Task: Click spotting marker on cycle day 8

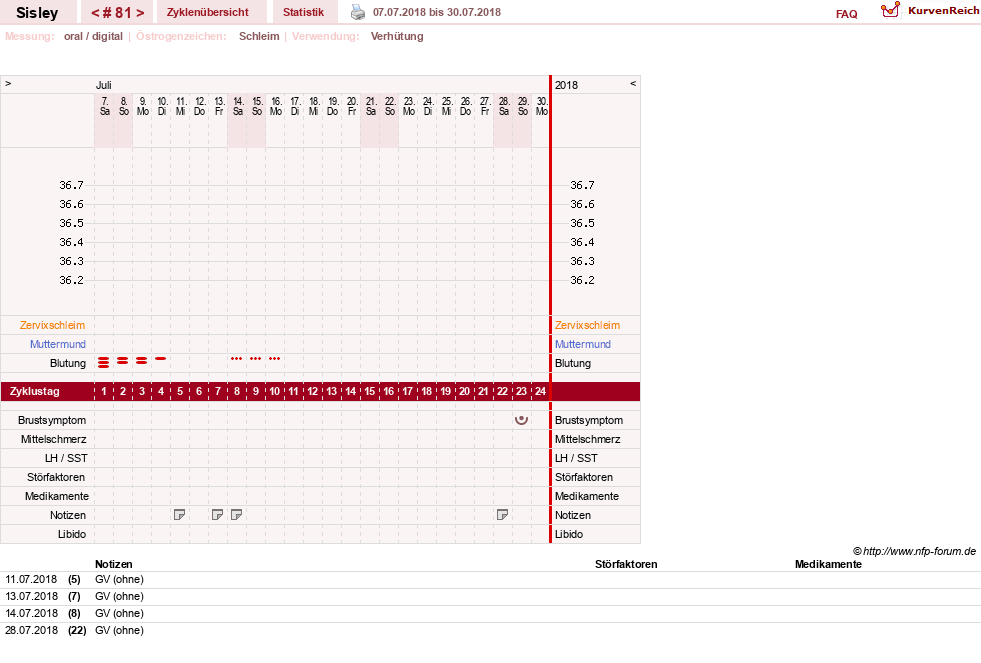Action: tap(236, 358)
